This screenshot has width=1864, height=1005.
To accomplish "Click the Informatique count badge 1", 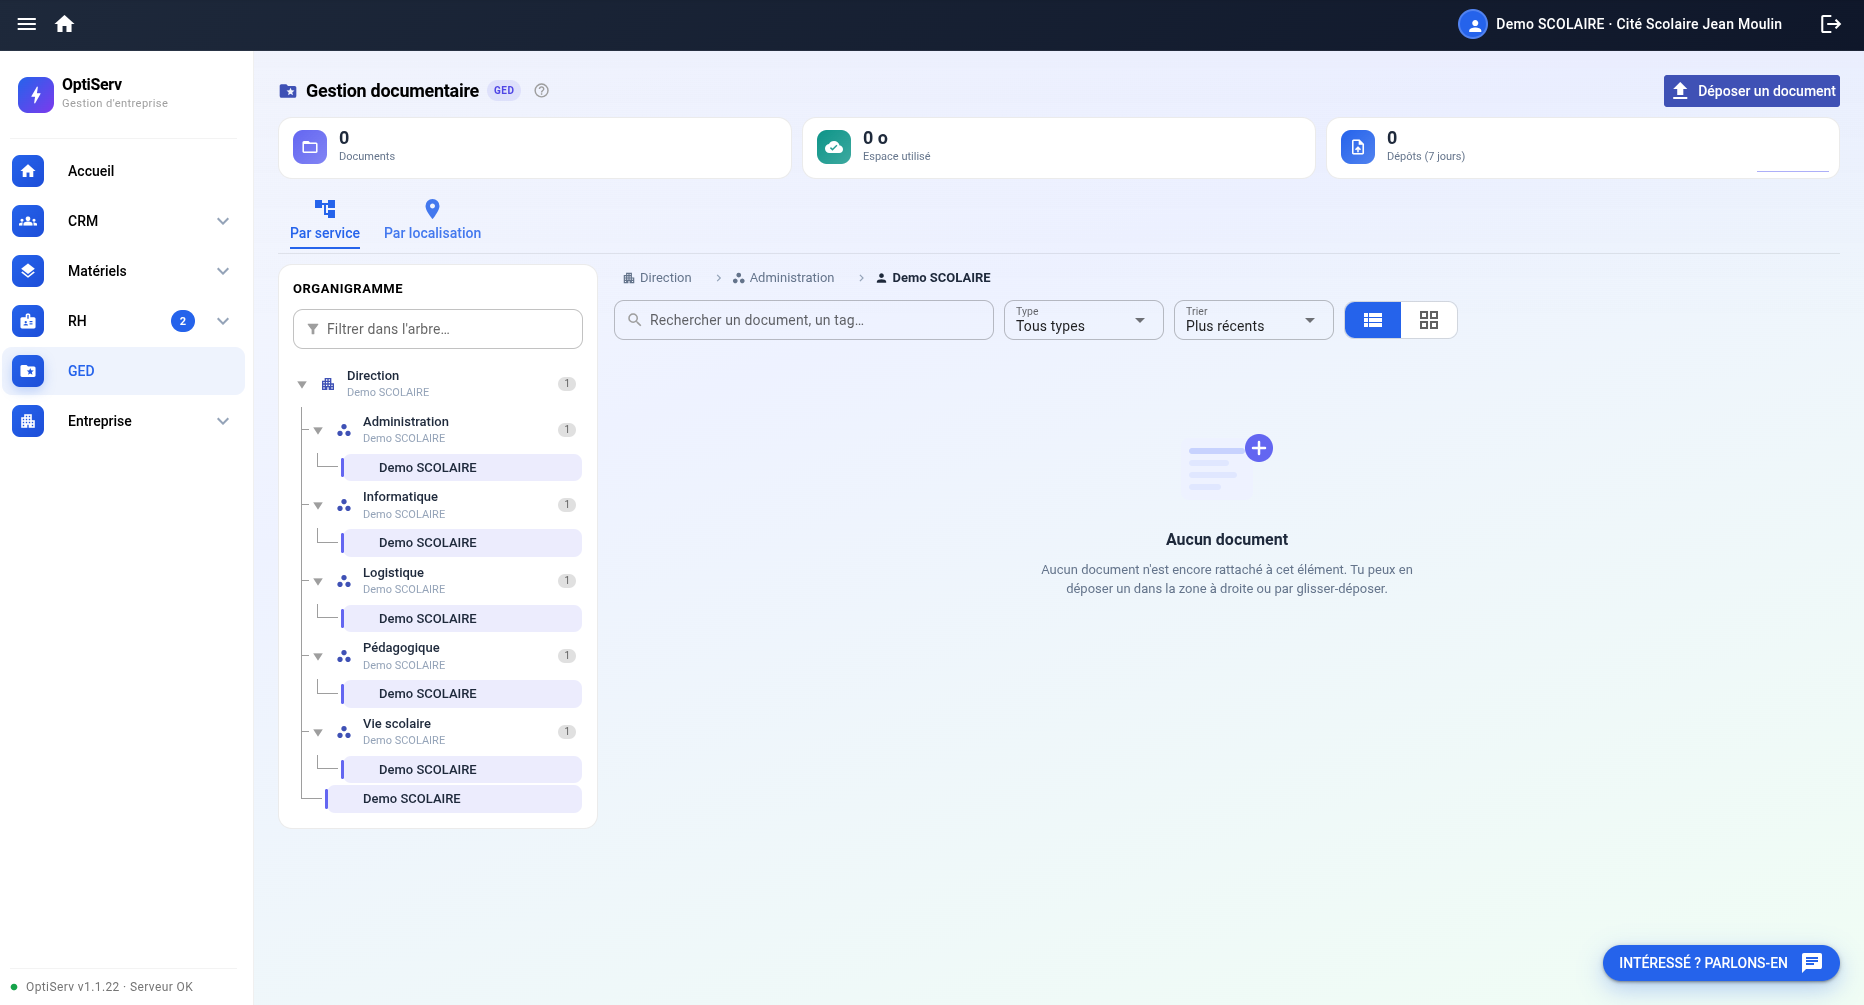I will tap(567, 505).
